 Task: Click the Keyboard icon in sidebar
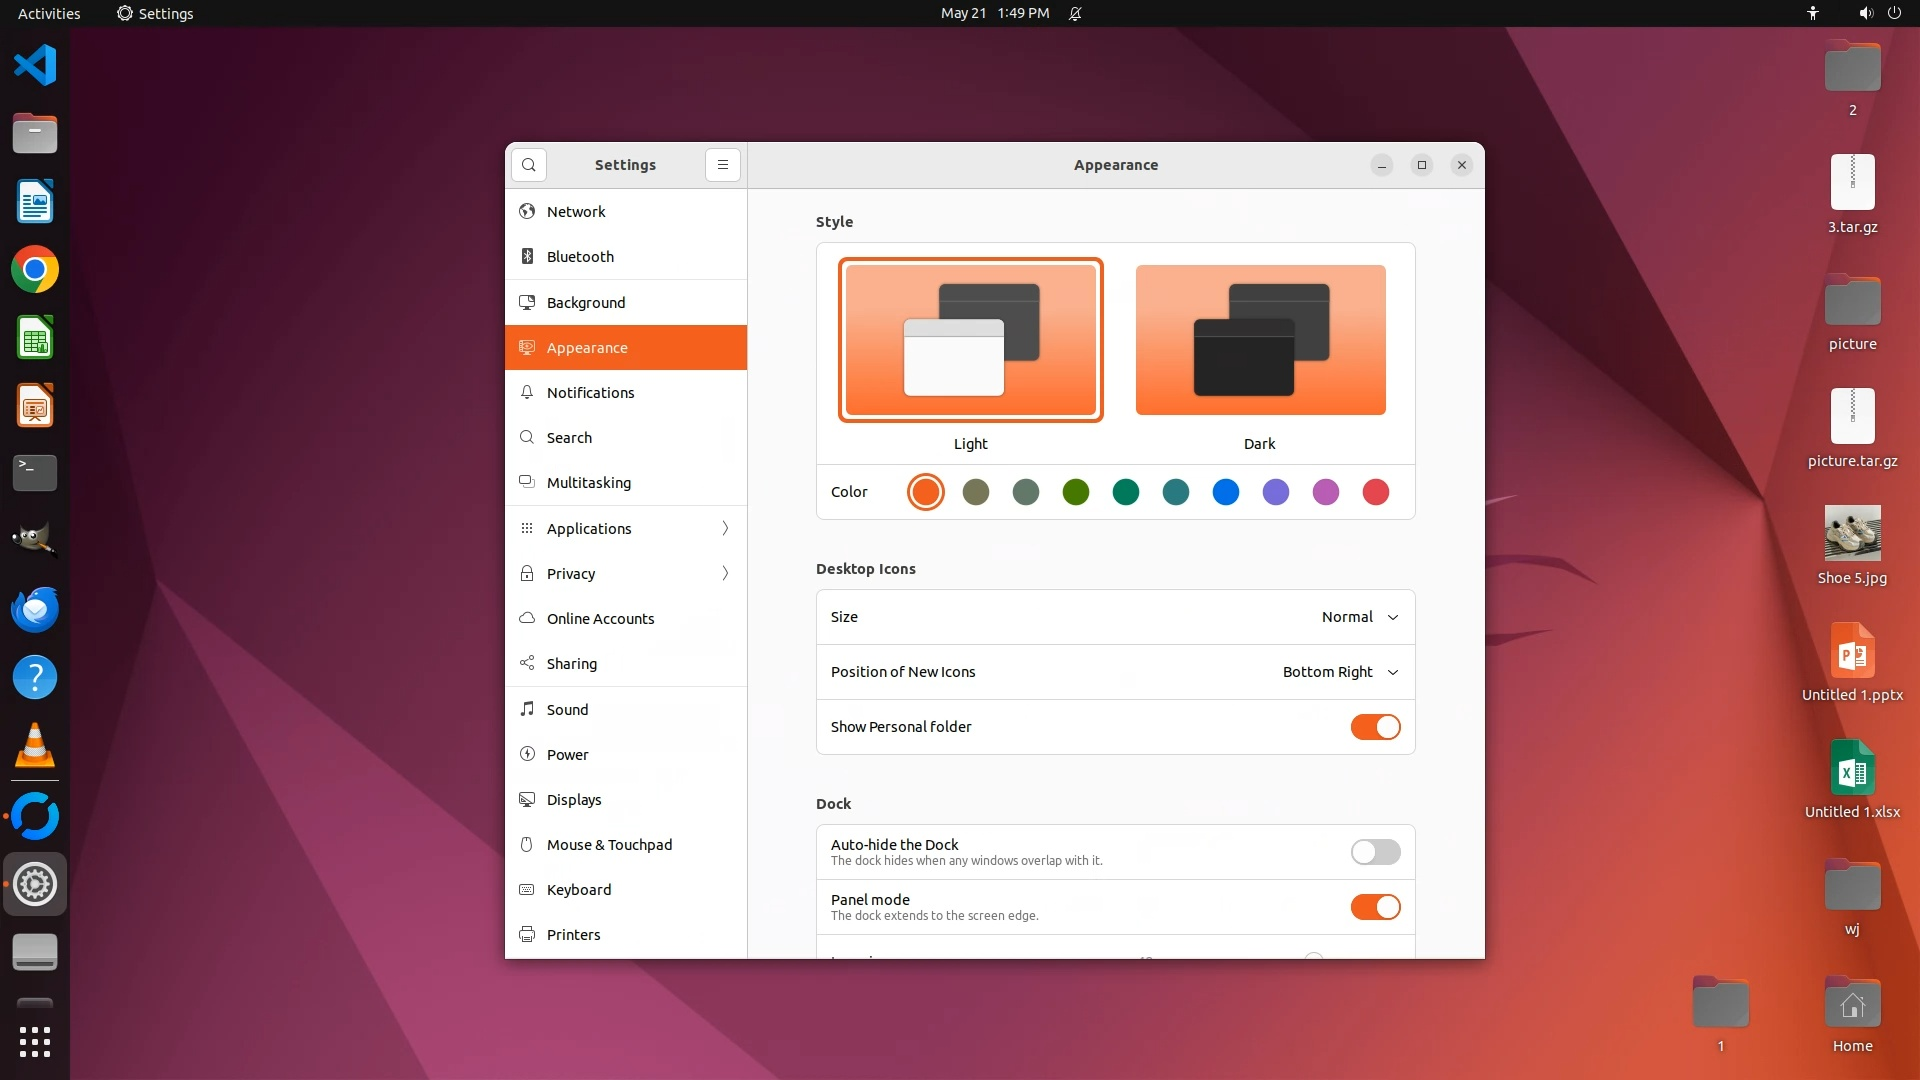pyautogui.click(x=527, y=890)
